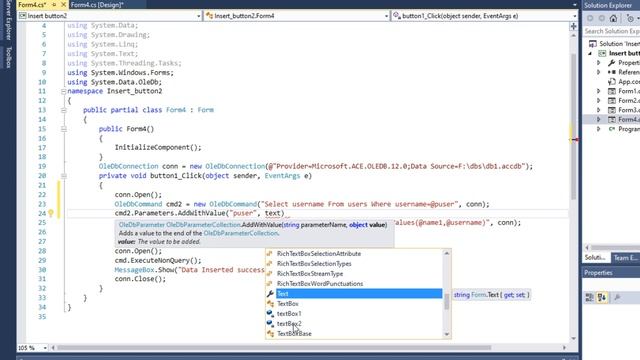The height and width of the screenshot is (360, 640).
Task: Select the Program file in Solution Explorer
Action: 624,129
